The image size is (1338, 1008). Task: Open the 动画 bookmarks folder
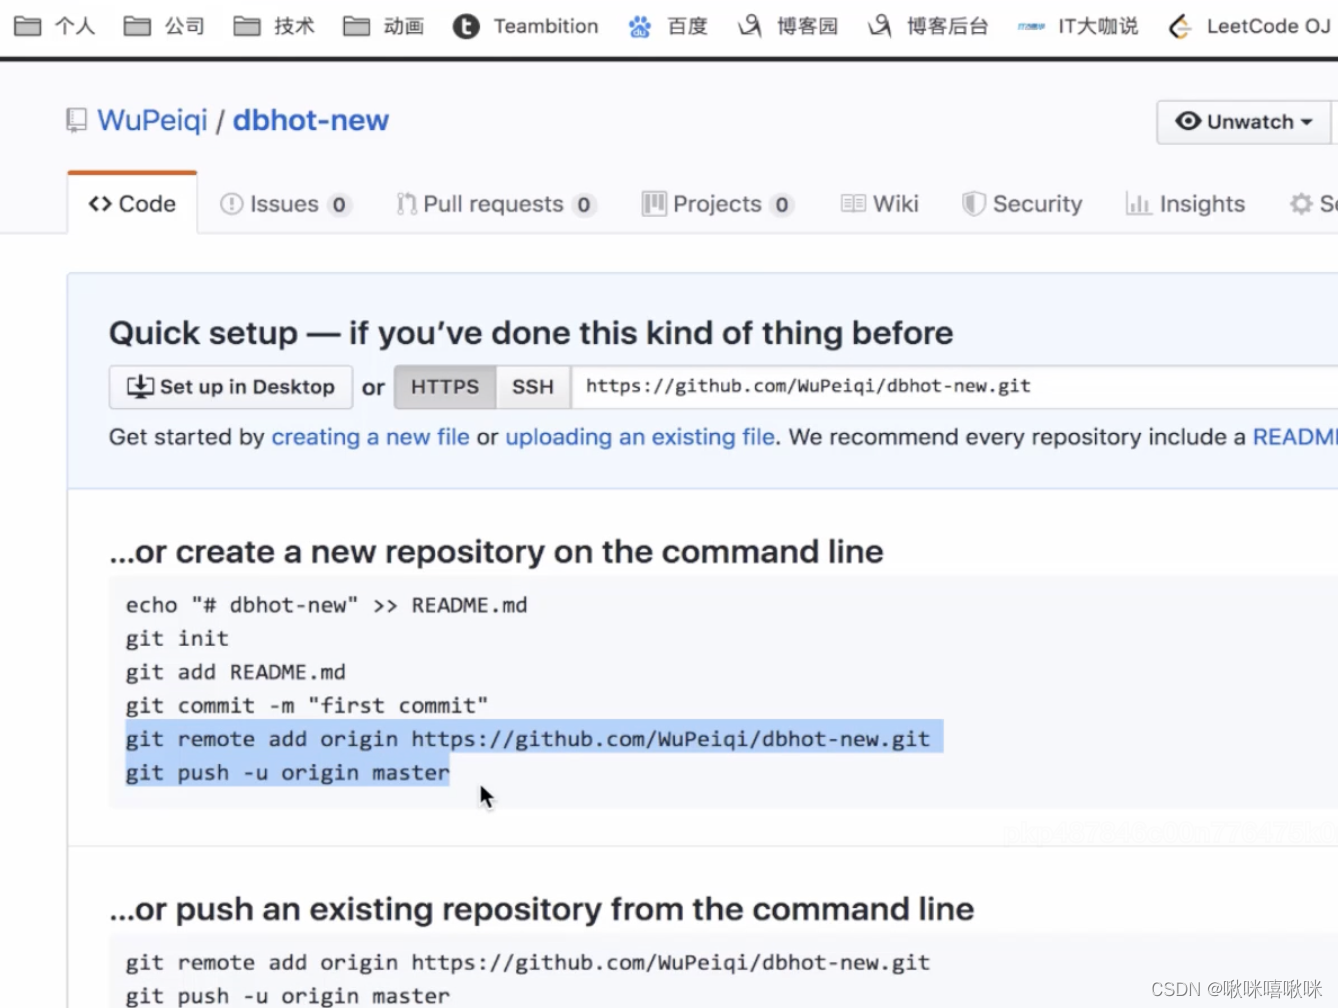point(384,26)
